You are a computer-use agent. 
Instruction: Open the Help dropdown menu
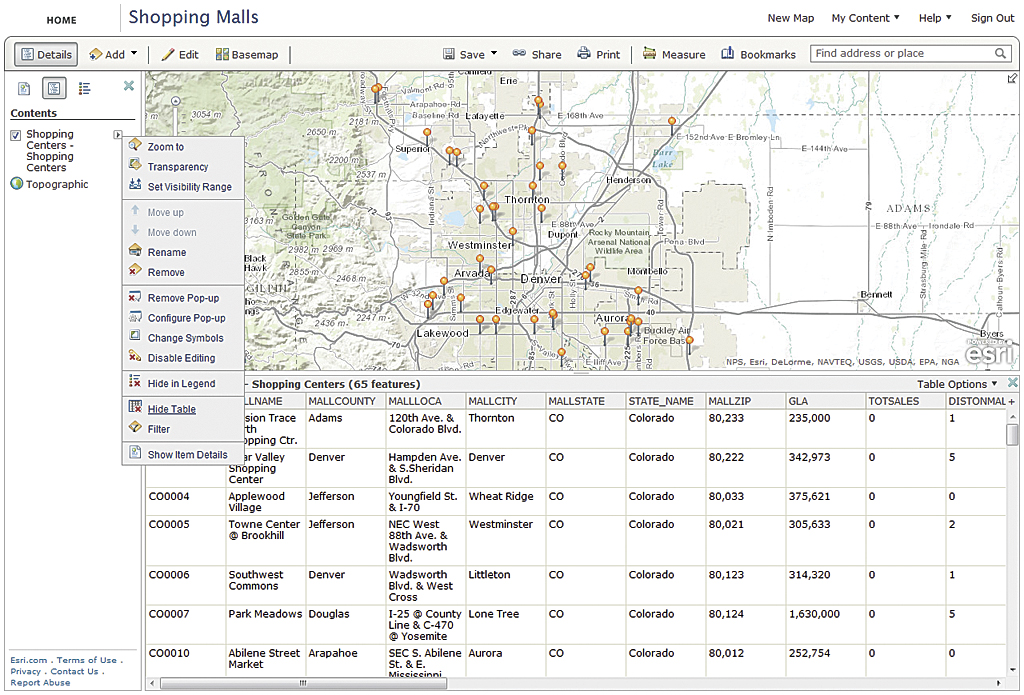[935, 18]
